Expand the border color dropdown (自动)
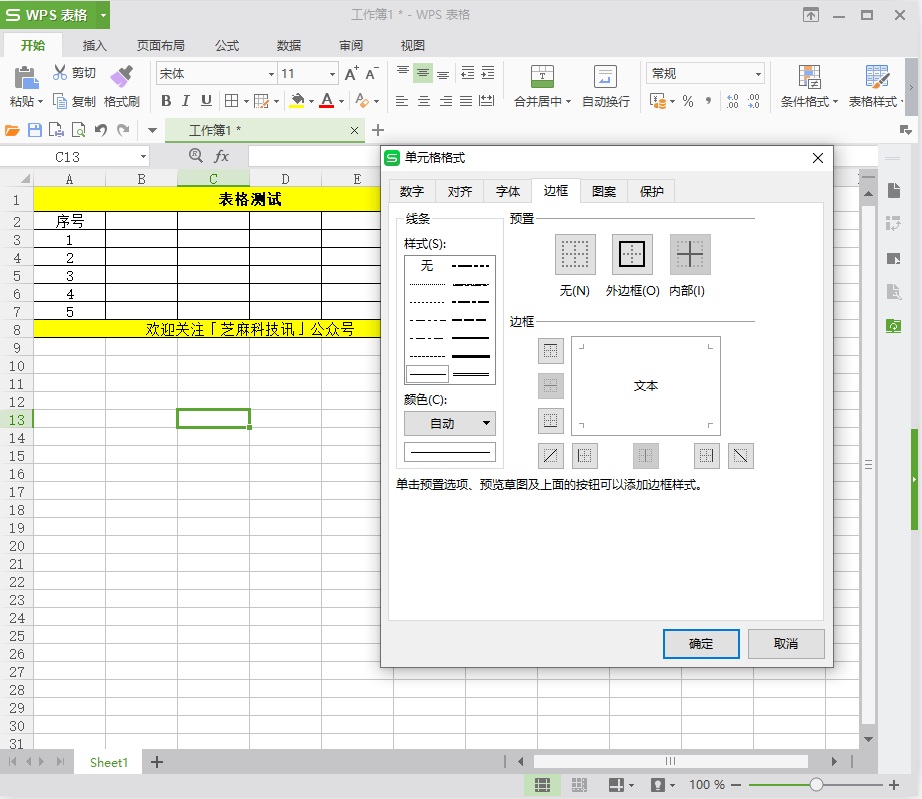 [486, 423]
